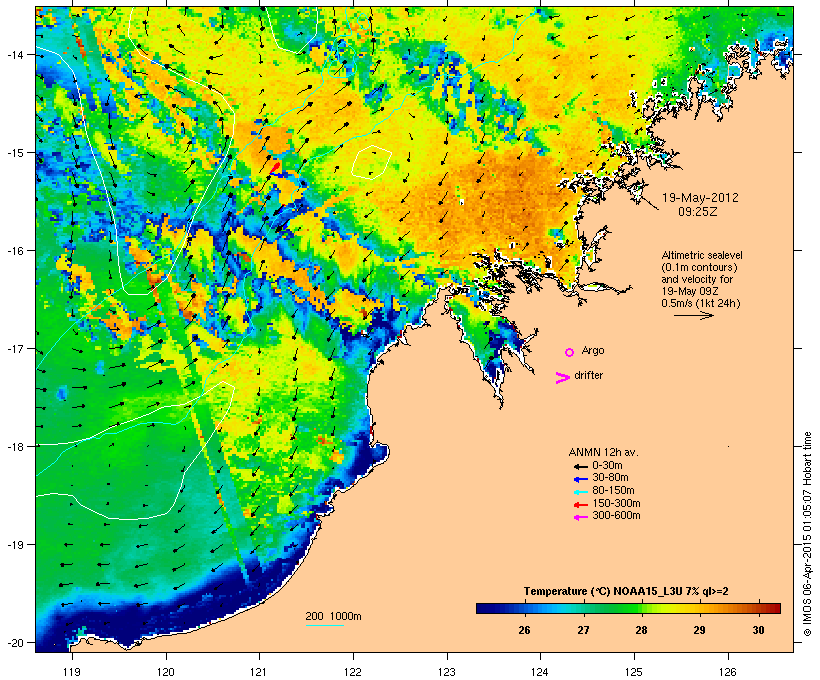The height and width of the screenshot is (680, 820).
Task: Click the ANMN 12h av. heading
Action: coord(603,452)
